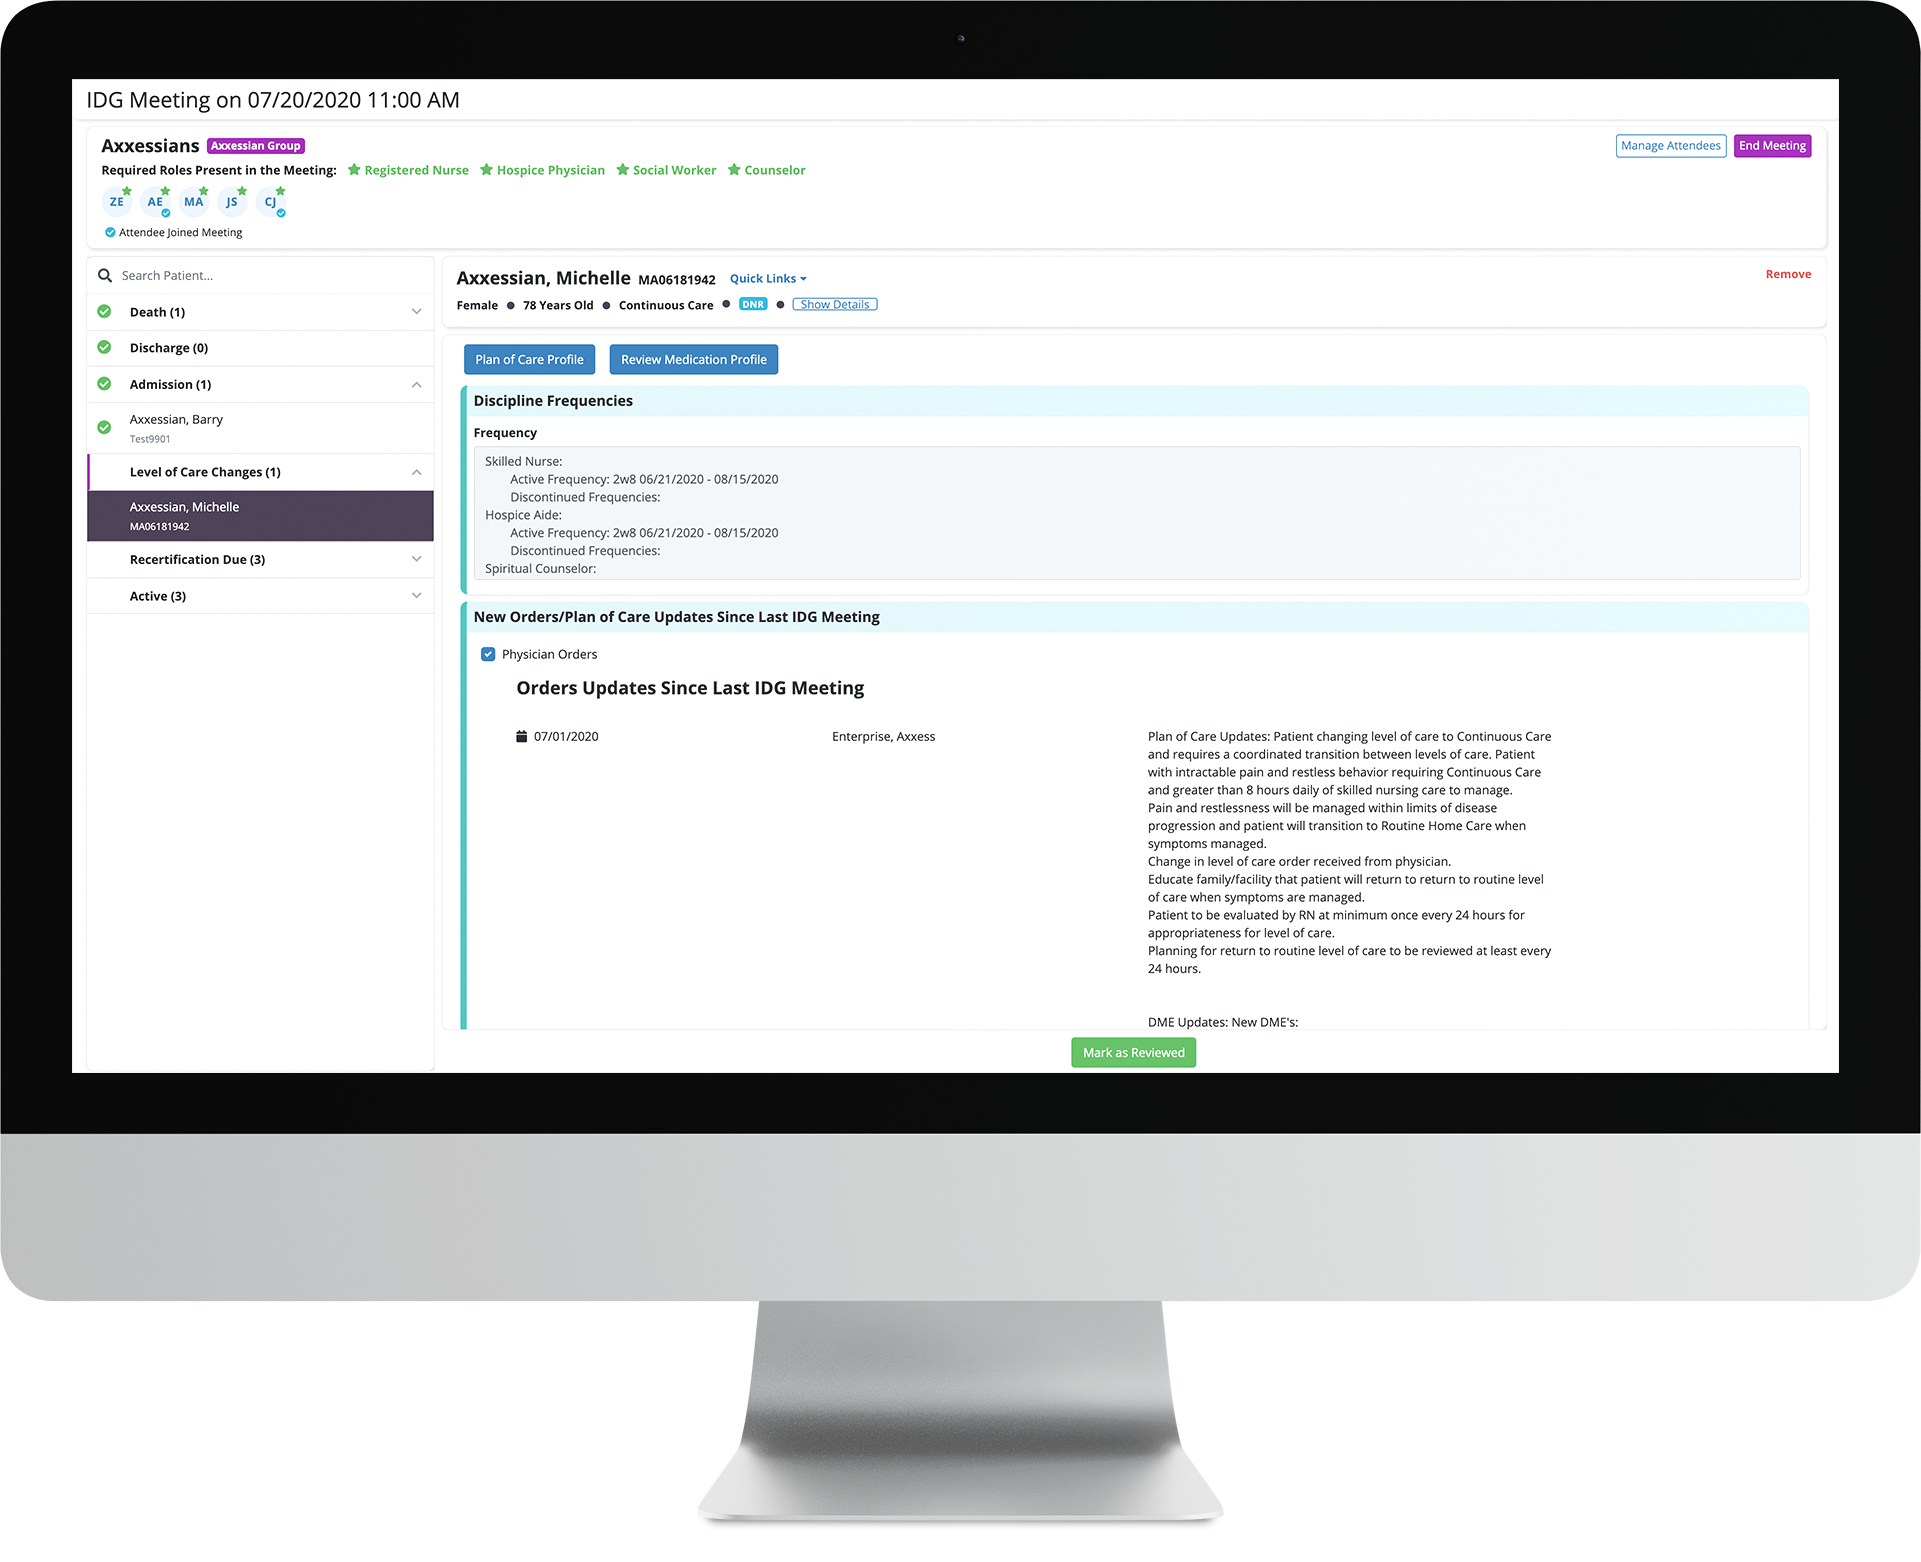Click the Review Medication Profile button
Viewport: 1921px width, 1562px height.
[x=693, y=359]
